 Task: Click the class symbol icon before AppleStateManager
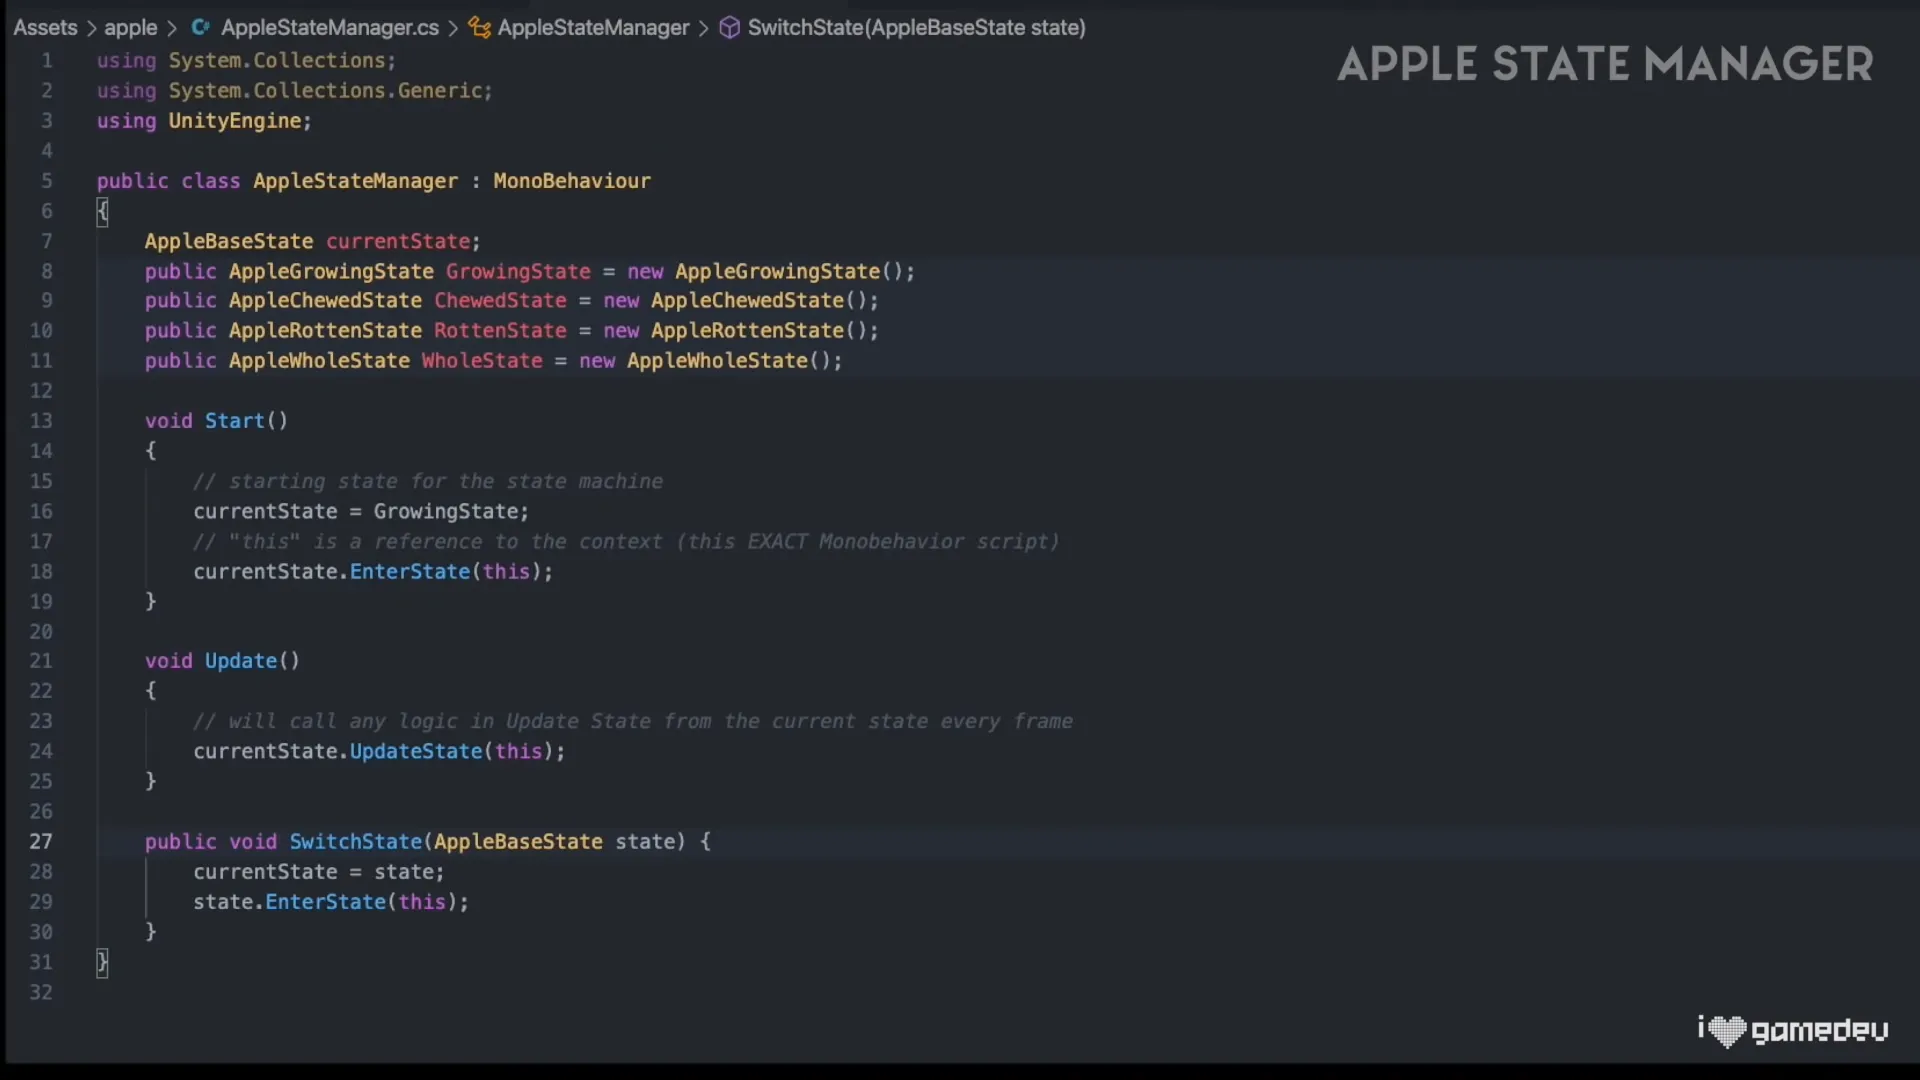(x=479, y=28)
